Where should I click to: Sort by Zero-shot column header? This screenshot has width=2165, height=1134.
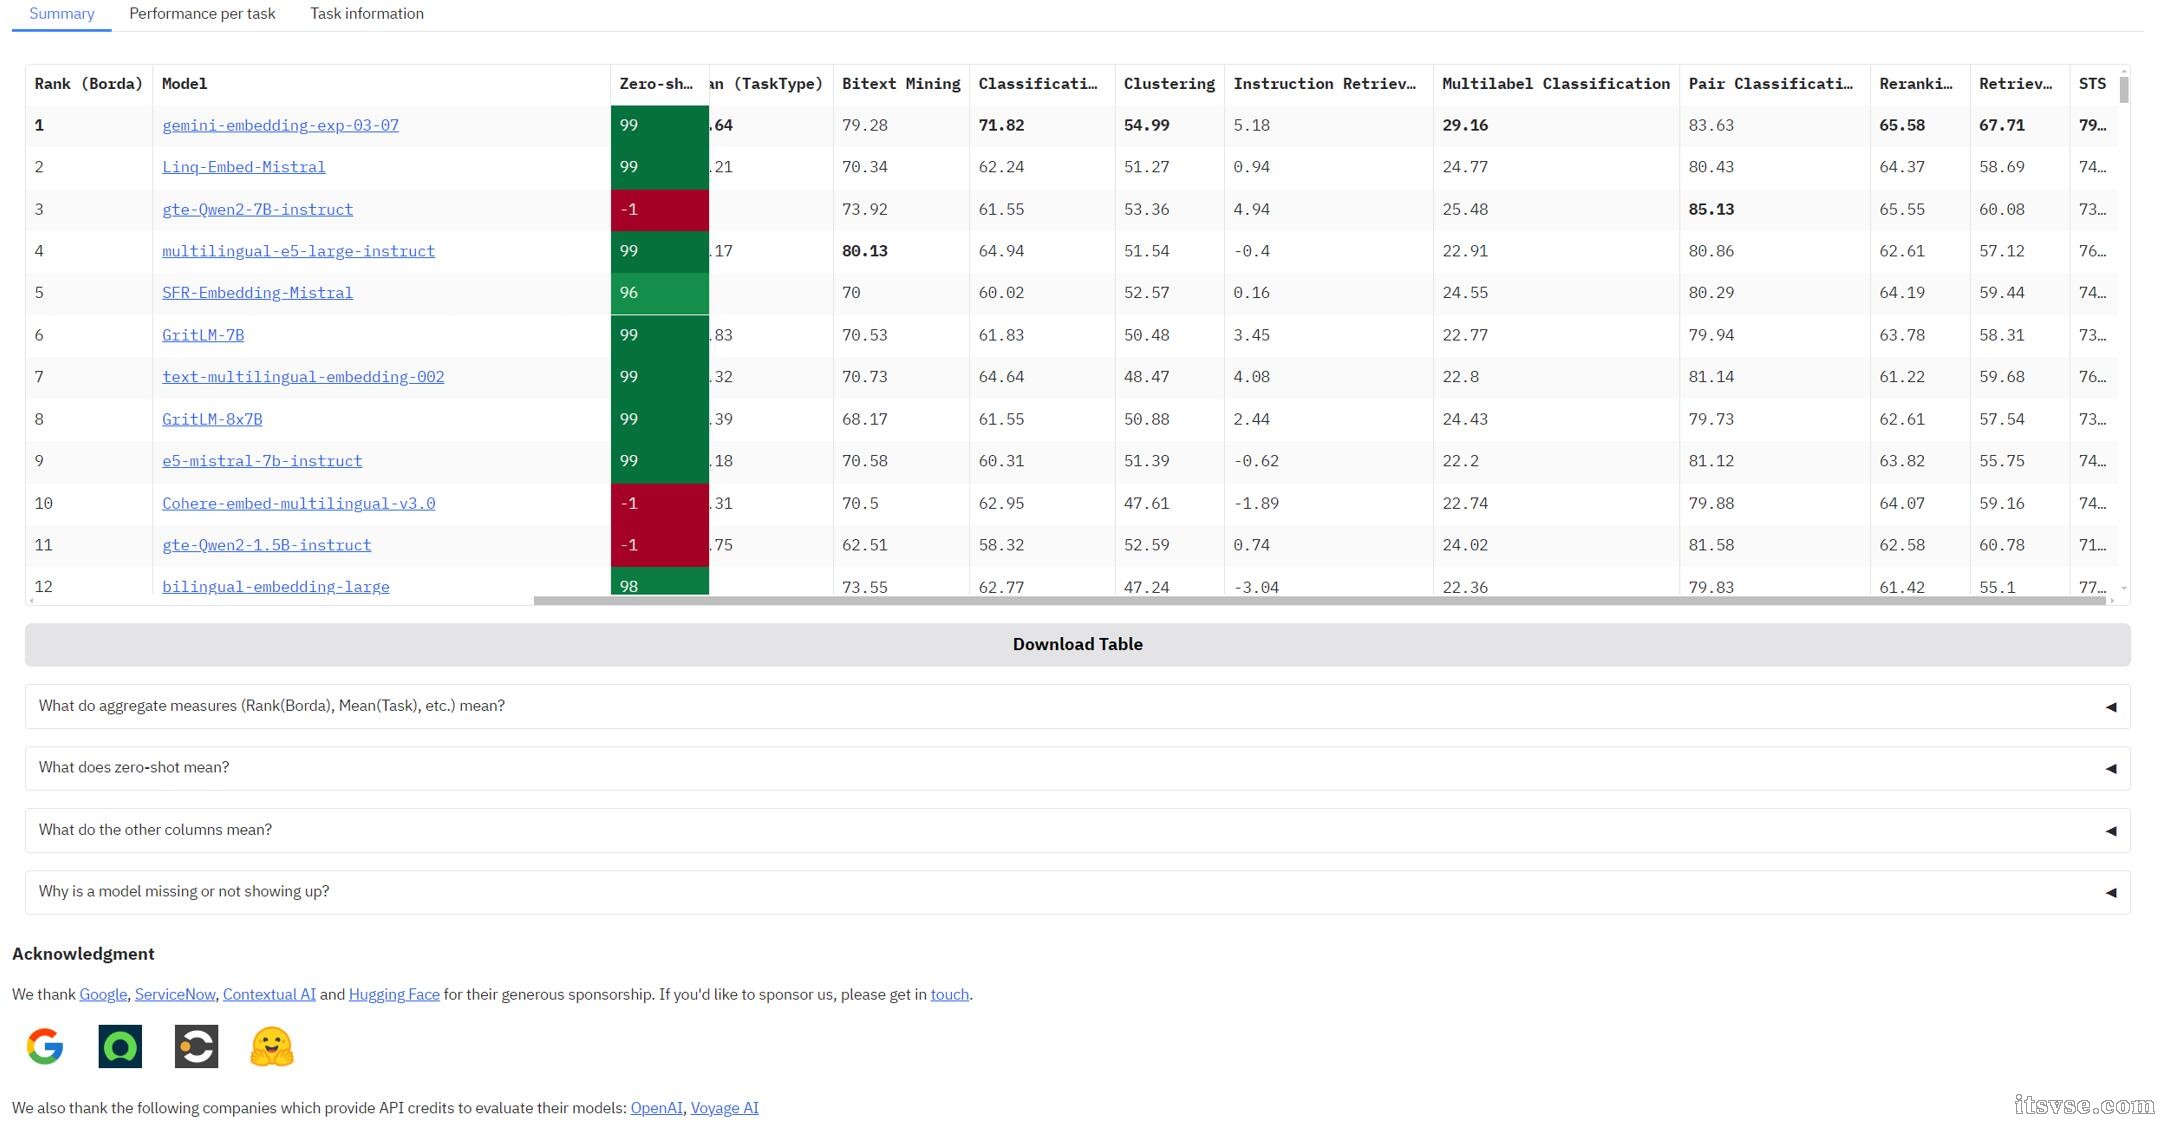coord(660,84)
